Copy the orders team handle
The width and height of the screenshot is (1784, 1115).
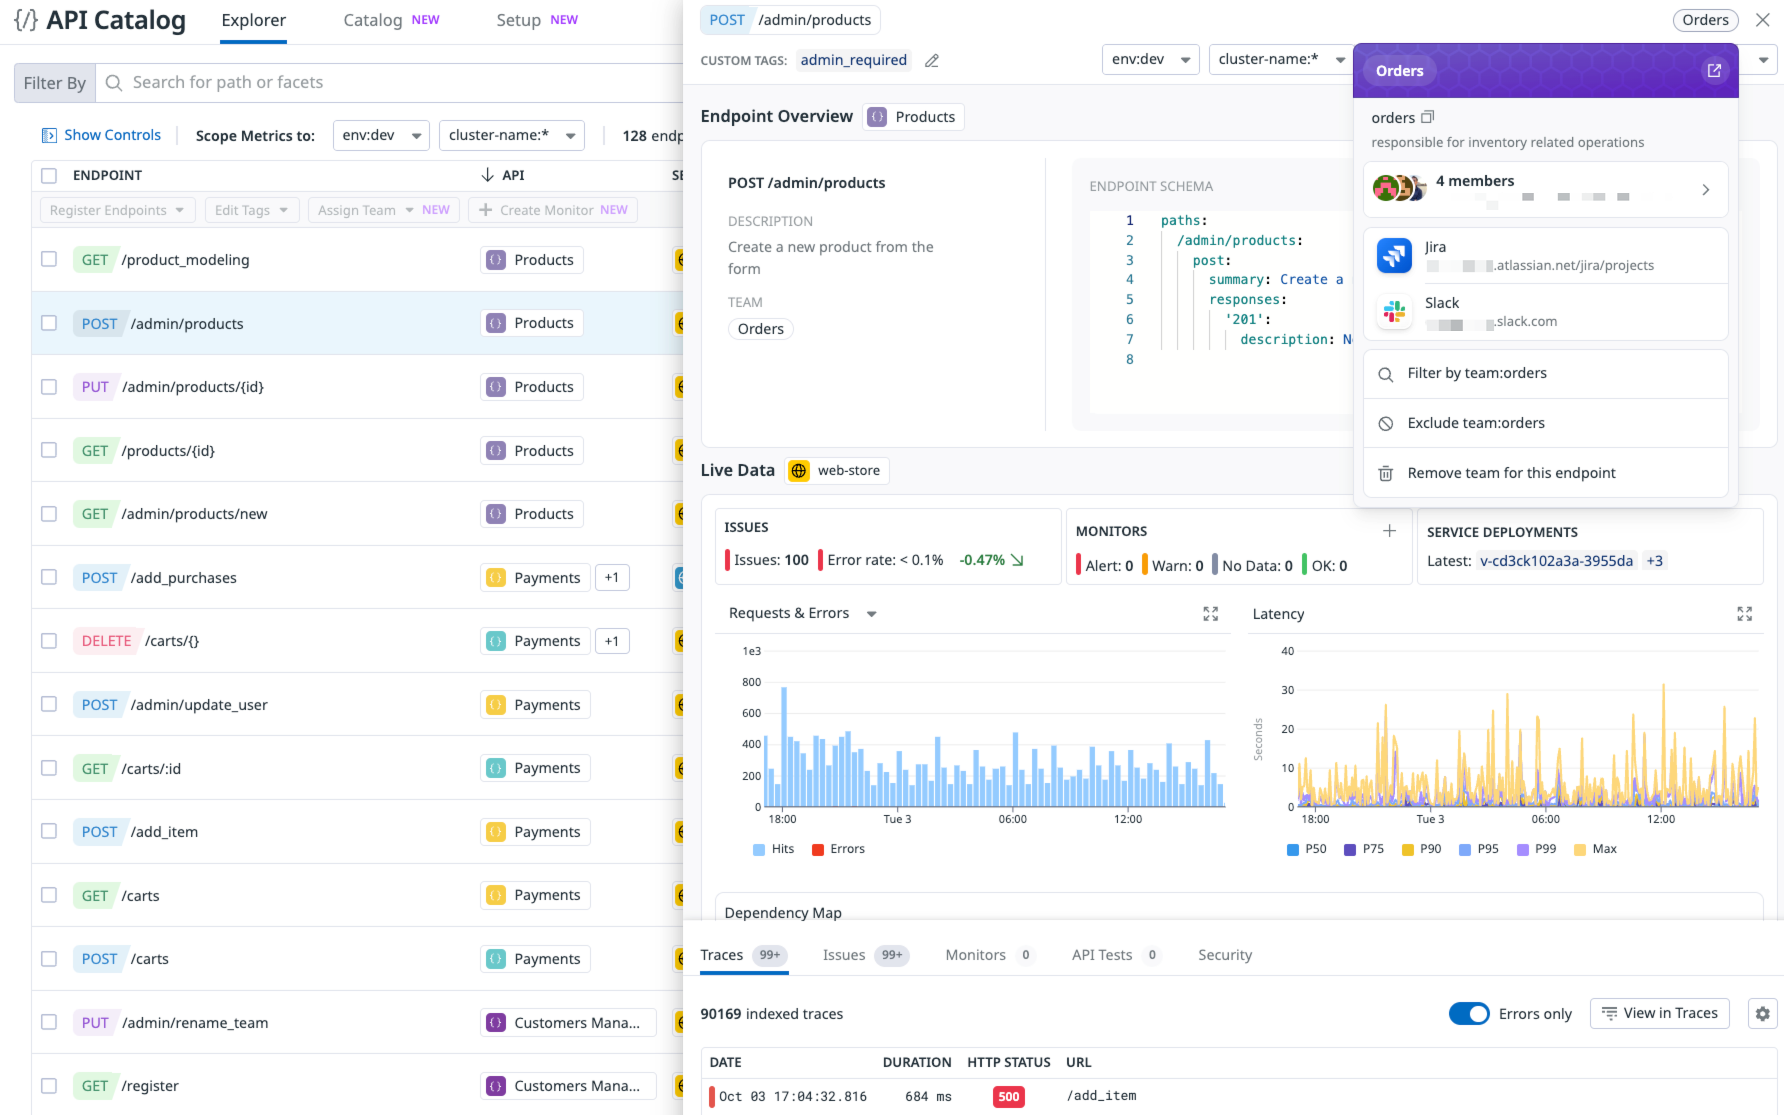1428,117
